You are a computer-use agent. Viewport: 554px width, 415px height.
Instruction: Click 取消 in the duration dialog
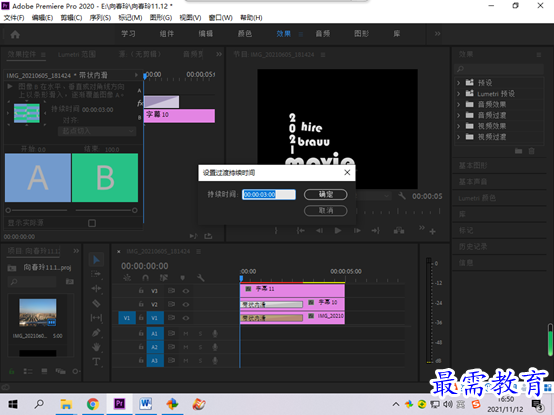(x=326, y=211)
